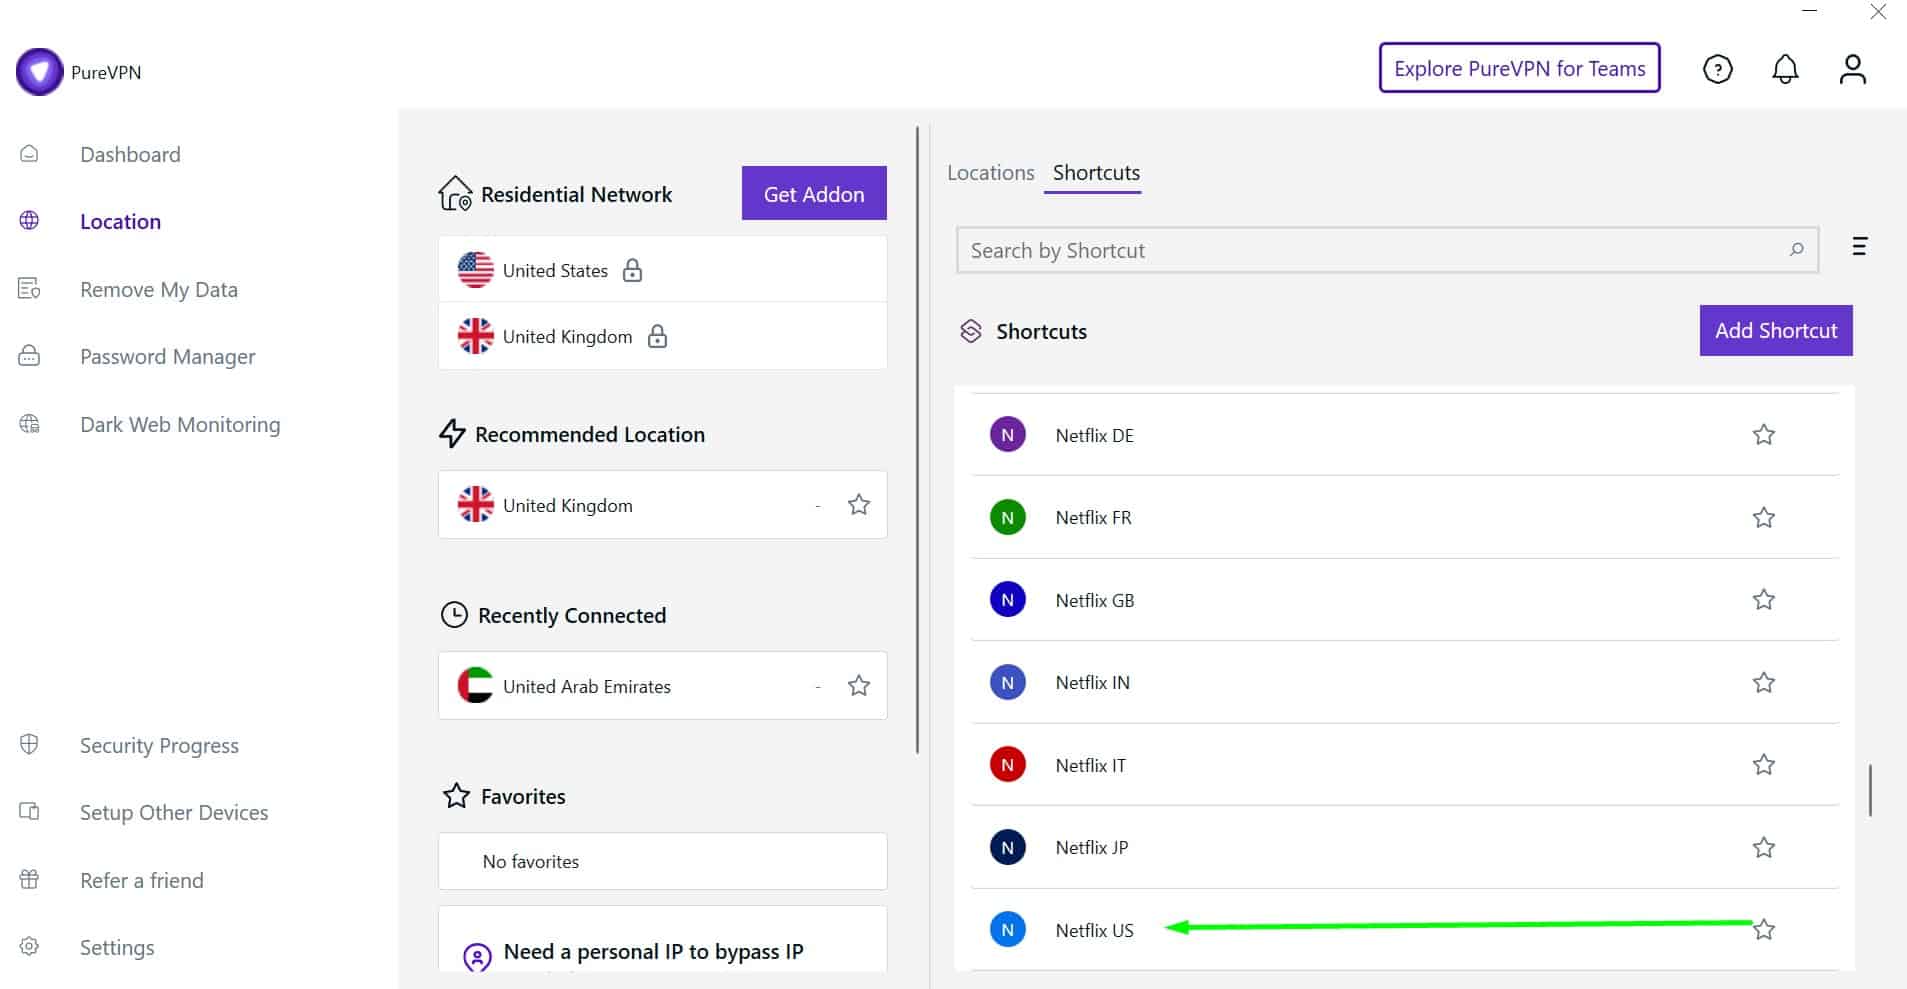
Task: Select United Arab Emirates recent connection
Action: 662,686
